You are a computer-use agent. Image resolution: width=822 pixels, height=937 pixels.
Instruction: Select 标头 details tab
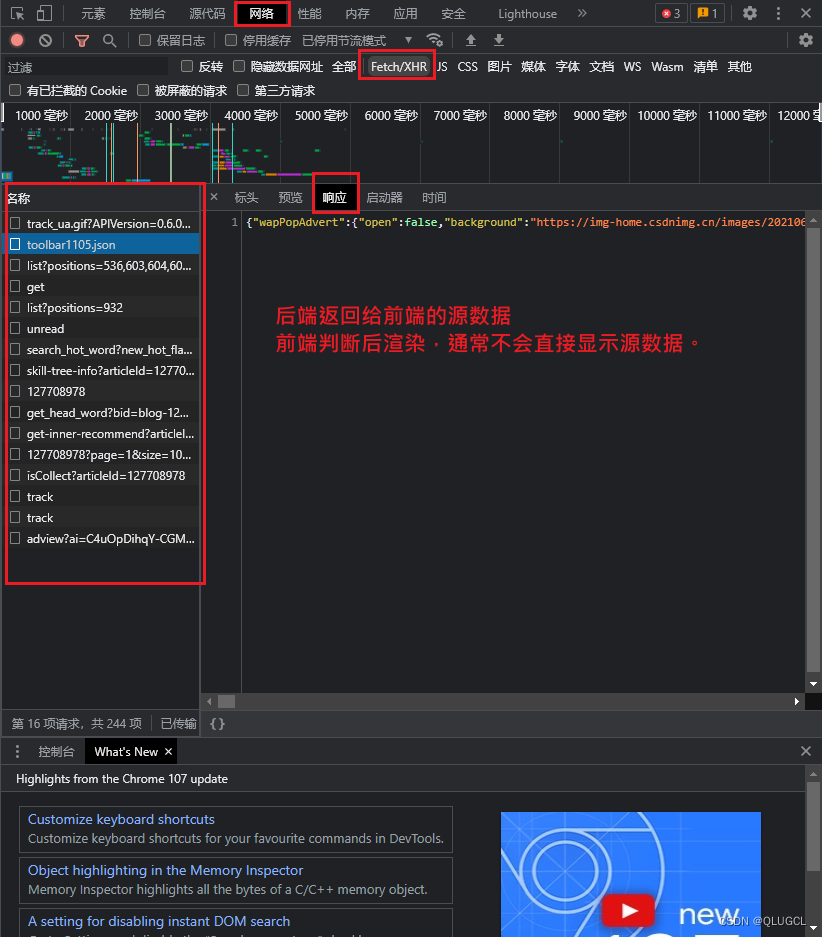246,197
